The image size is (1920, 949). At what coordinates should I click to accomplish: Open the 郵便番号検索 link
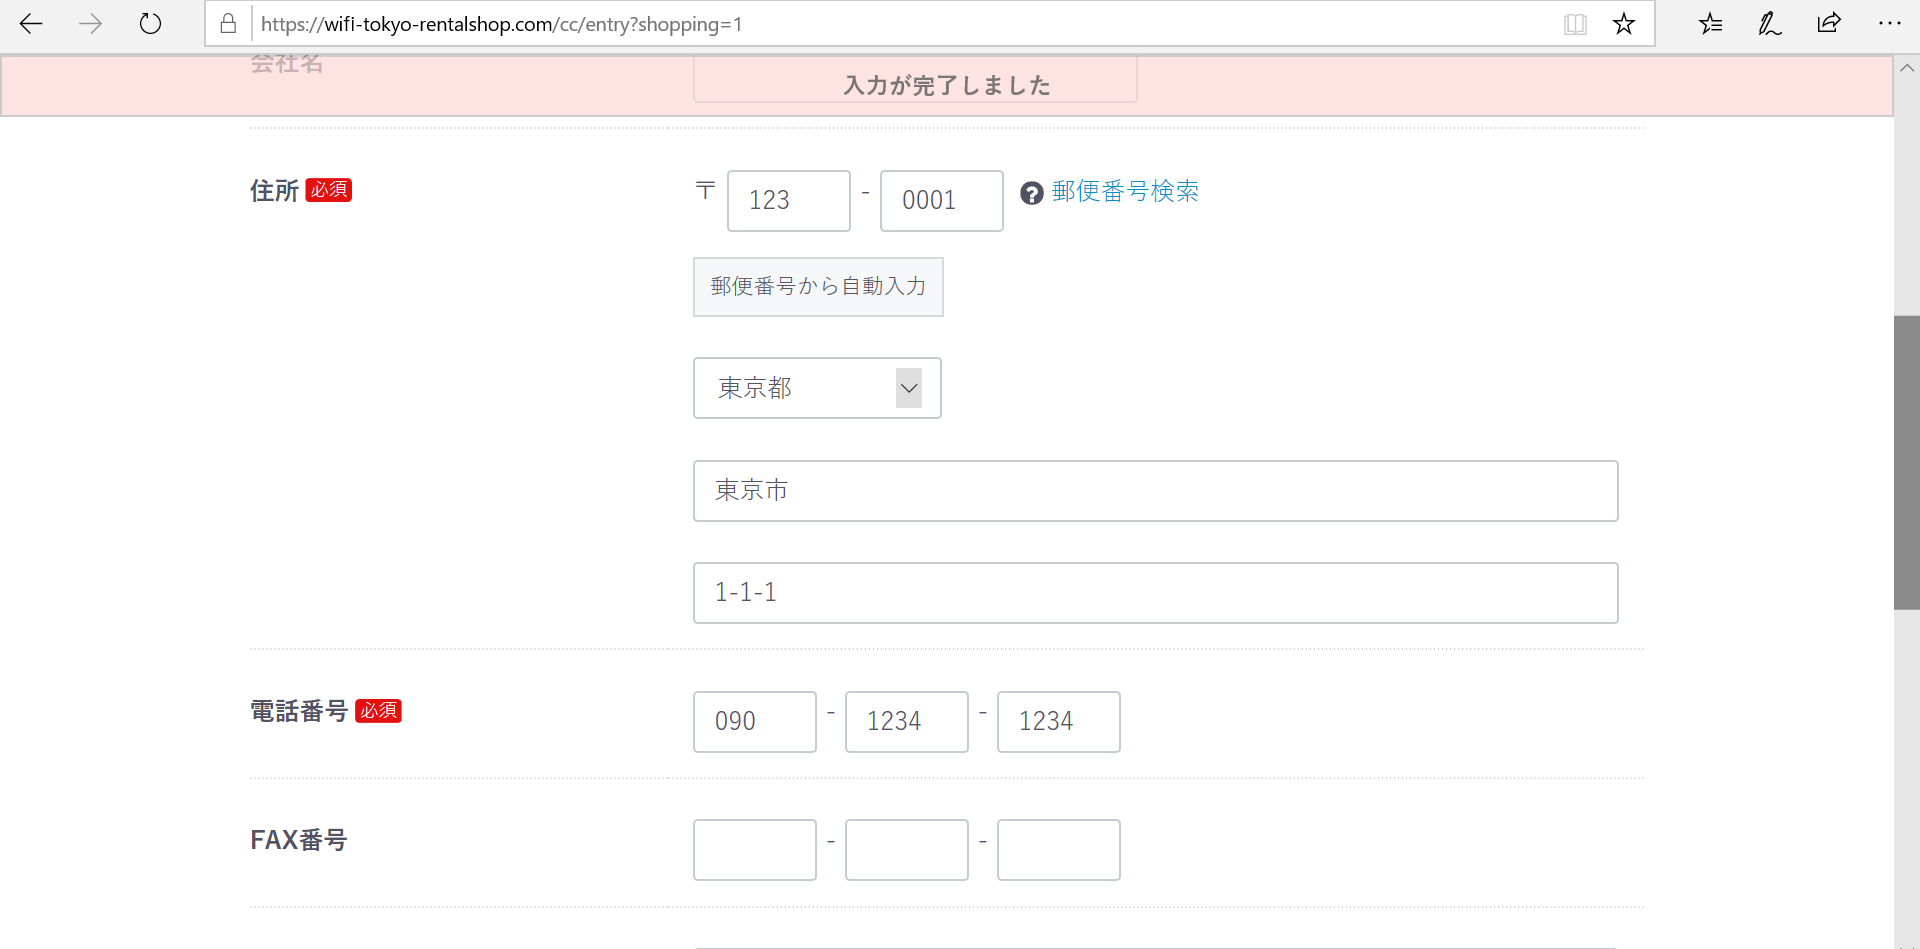(x=1125, y=191)
